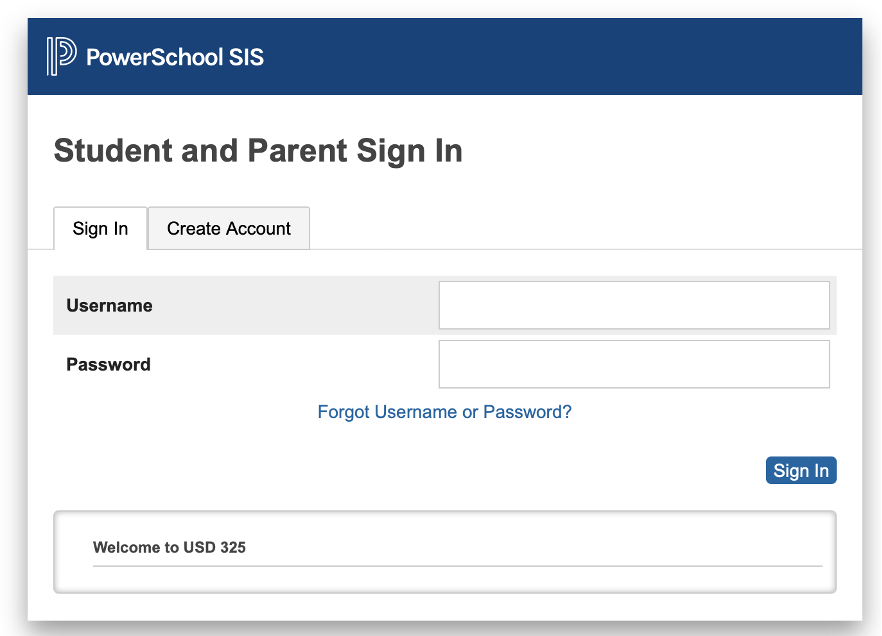
Task: Submit with the blue Sign In button
Action: click(x=801, y=470)
